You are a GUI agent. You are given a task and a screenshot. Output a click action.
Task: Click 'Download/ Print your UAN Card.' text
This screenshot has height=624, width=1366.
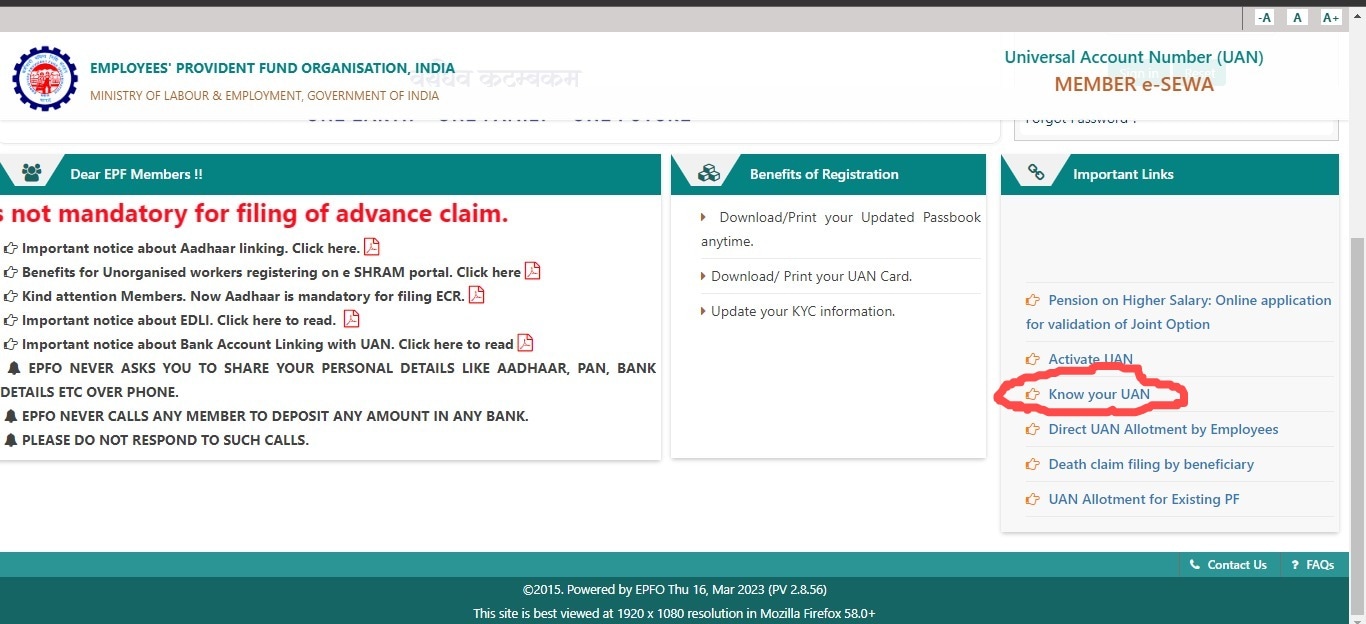[811, 276]
